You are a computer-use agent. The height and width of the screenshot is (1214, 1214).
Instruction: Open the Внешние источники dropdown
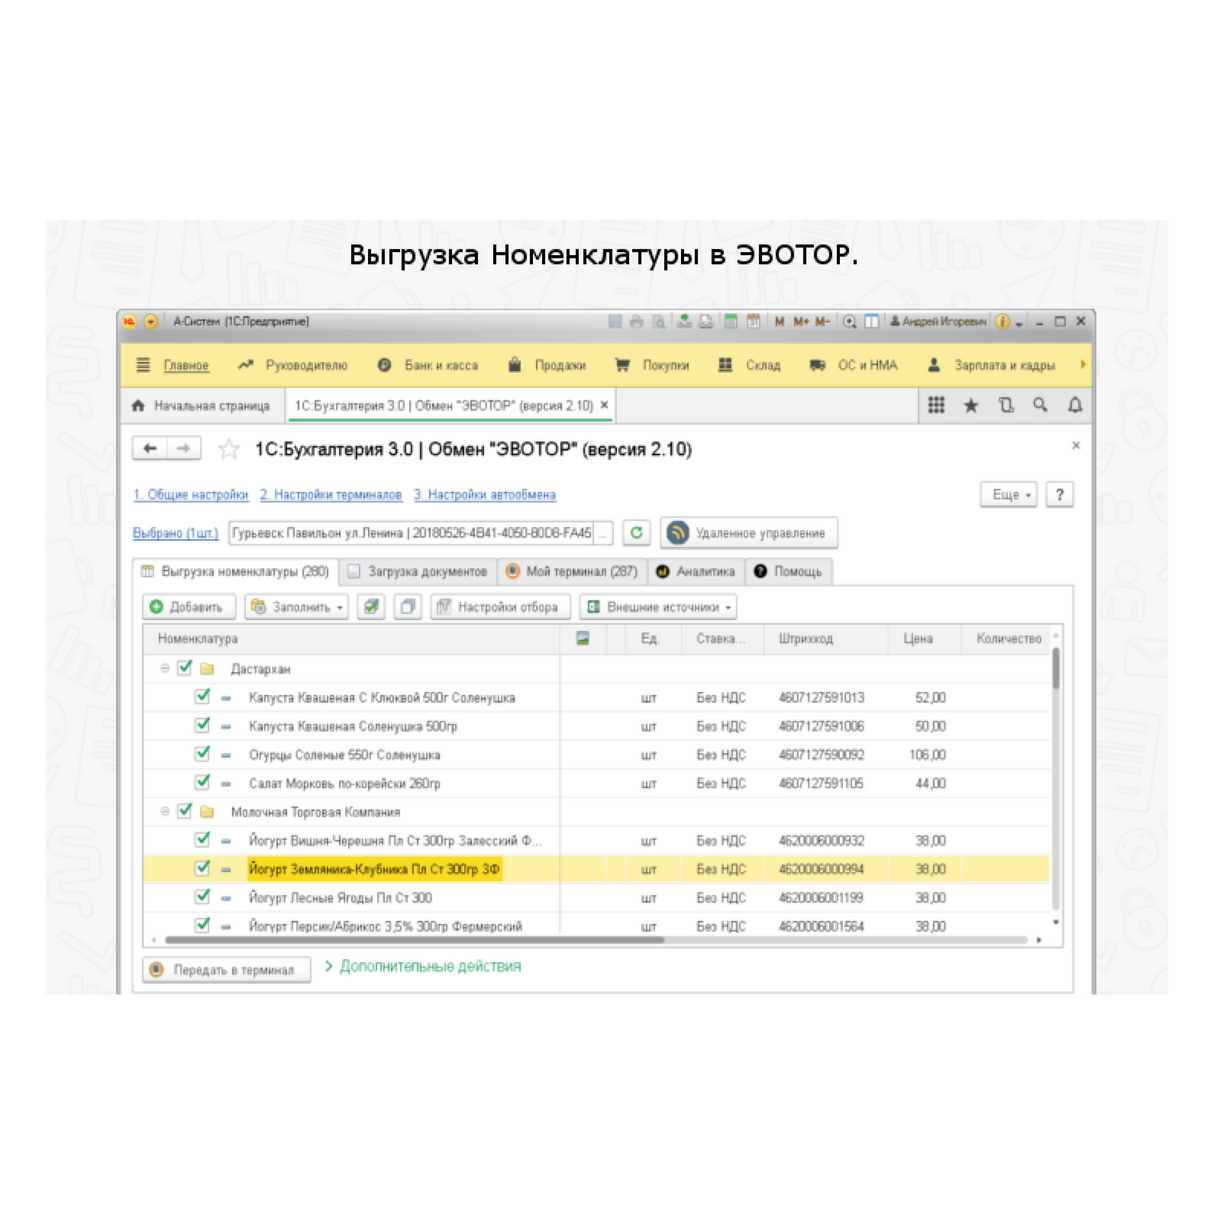tap(658, 607)
